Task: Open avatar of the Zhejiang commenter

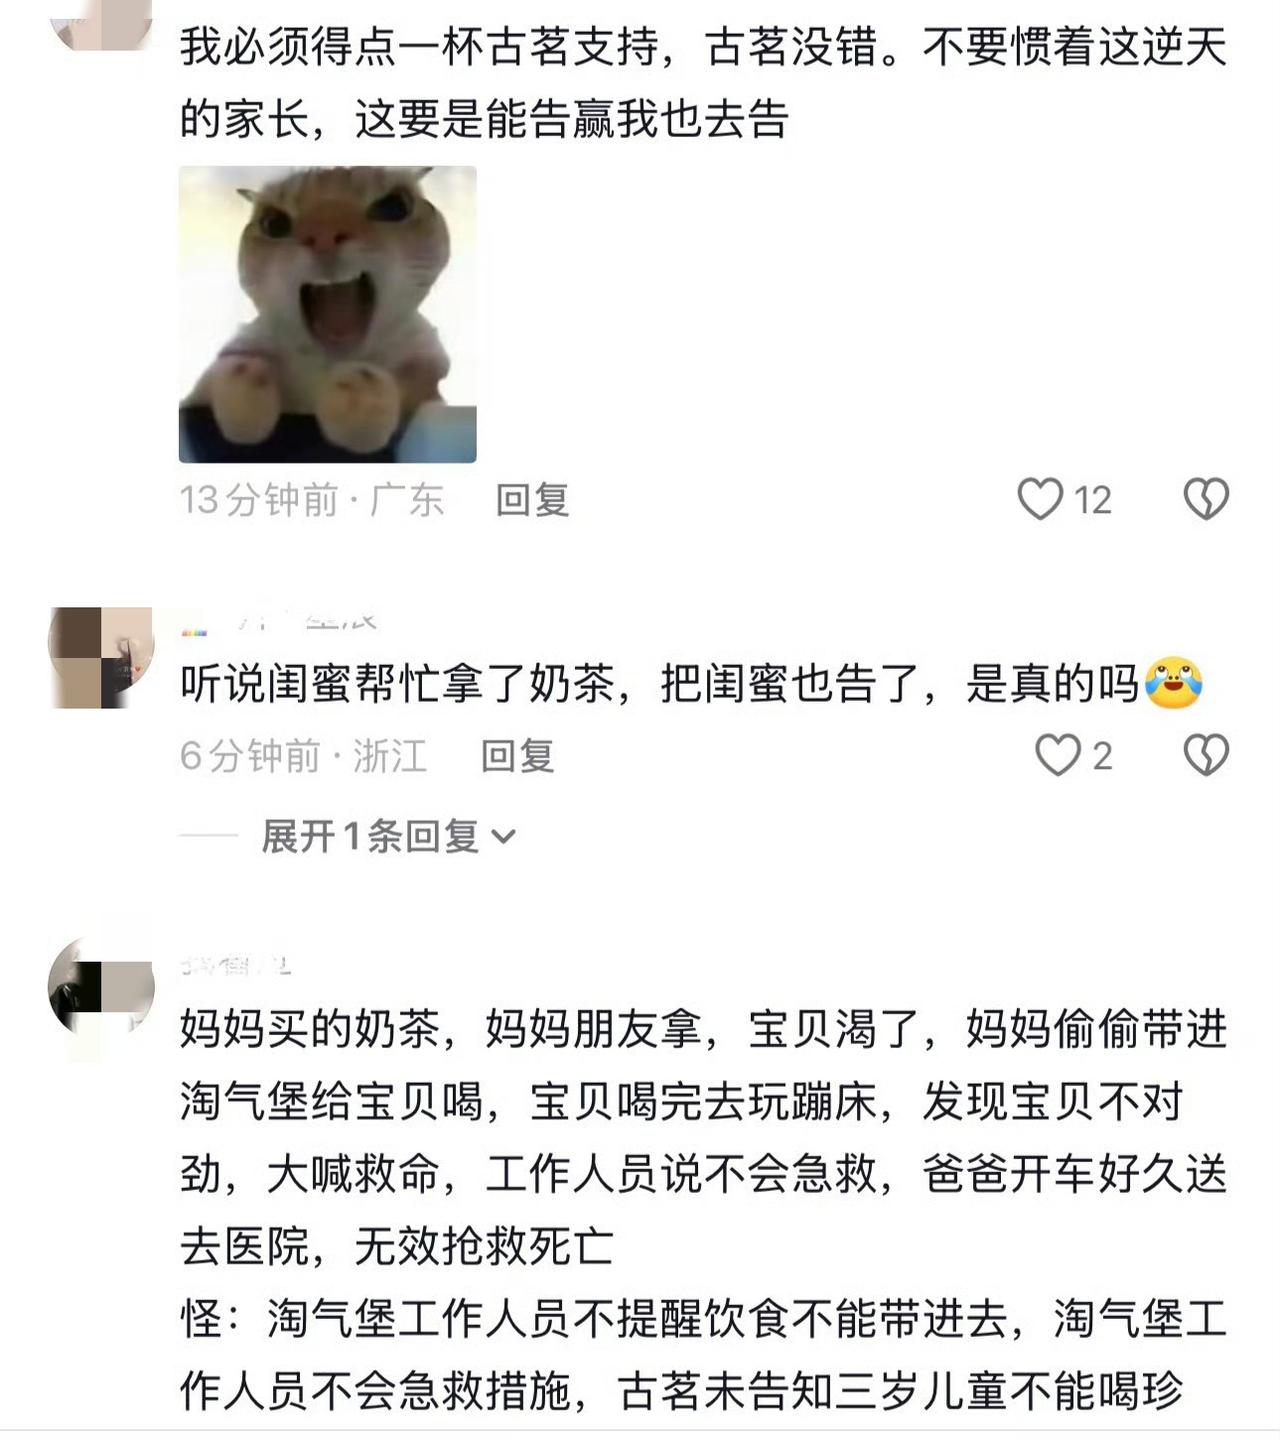Action: (101, 657)
